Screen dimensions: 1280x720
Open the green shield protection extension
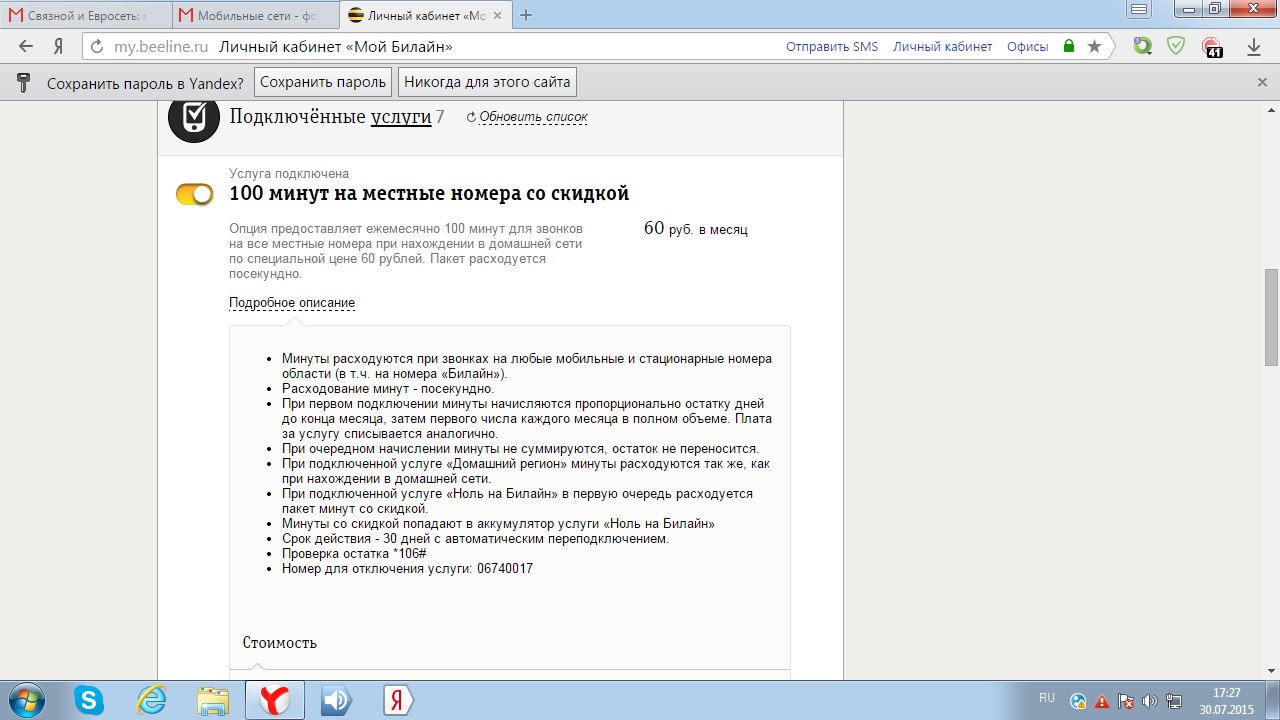click(1176, 46)
